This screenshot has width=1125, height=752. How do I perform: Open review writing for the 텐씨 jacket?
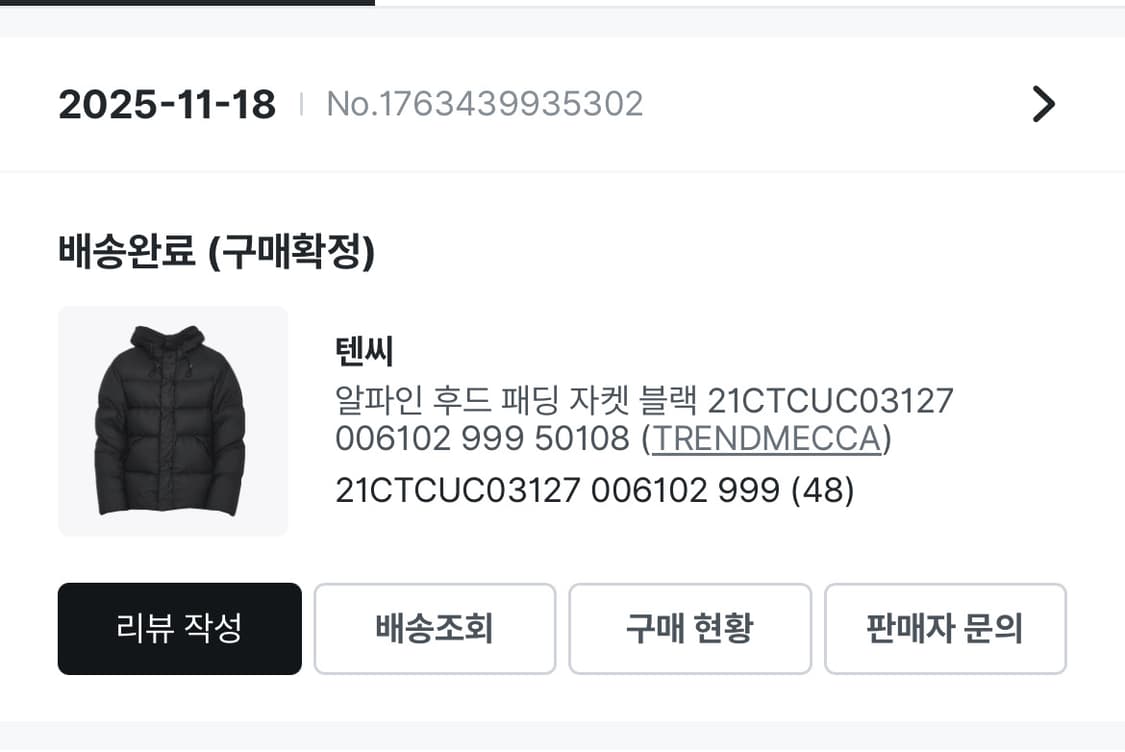tap(180, 629)
